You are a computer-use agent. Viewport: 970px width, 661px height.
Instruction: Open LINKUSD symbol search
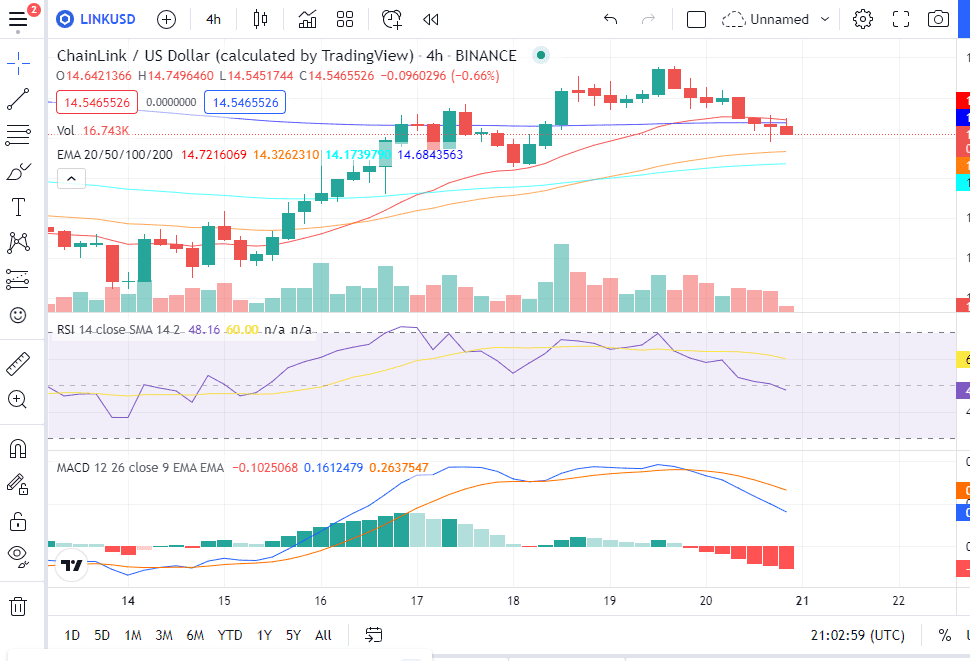(96, 19)
